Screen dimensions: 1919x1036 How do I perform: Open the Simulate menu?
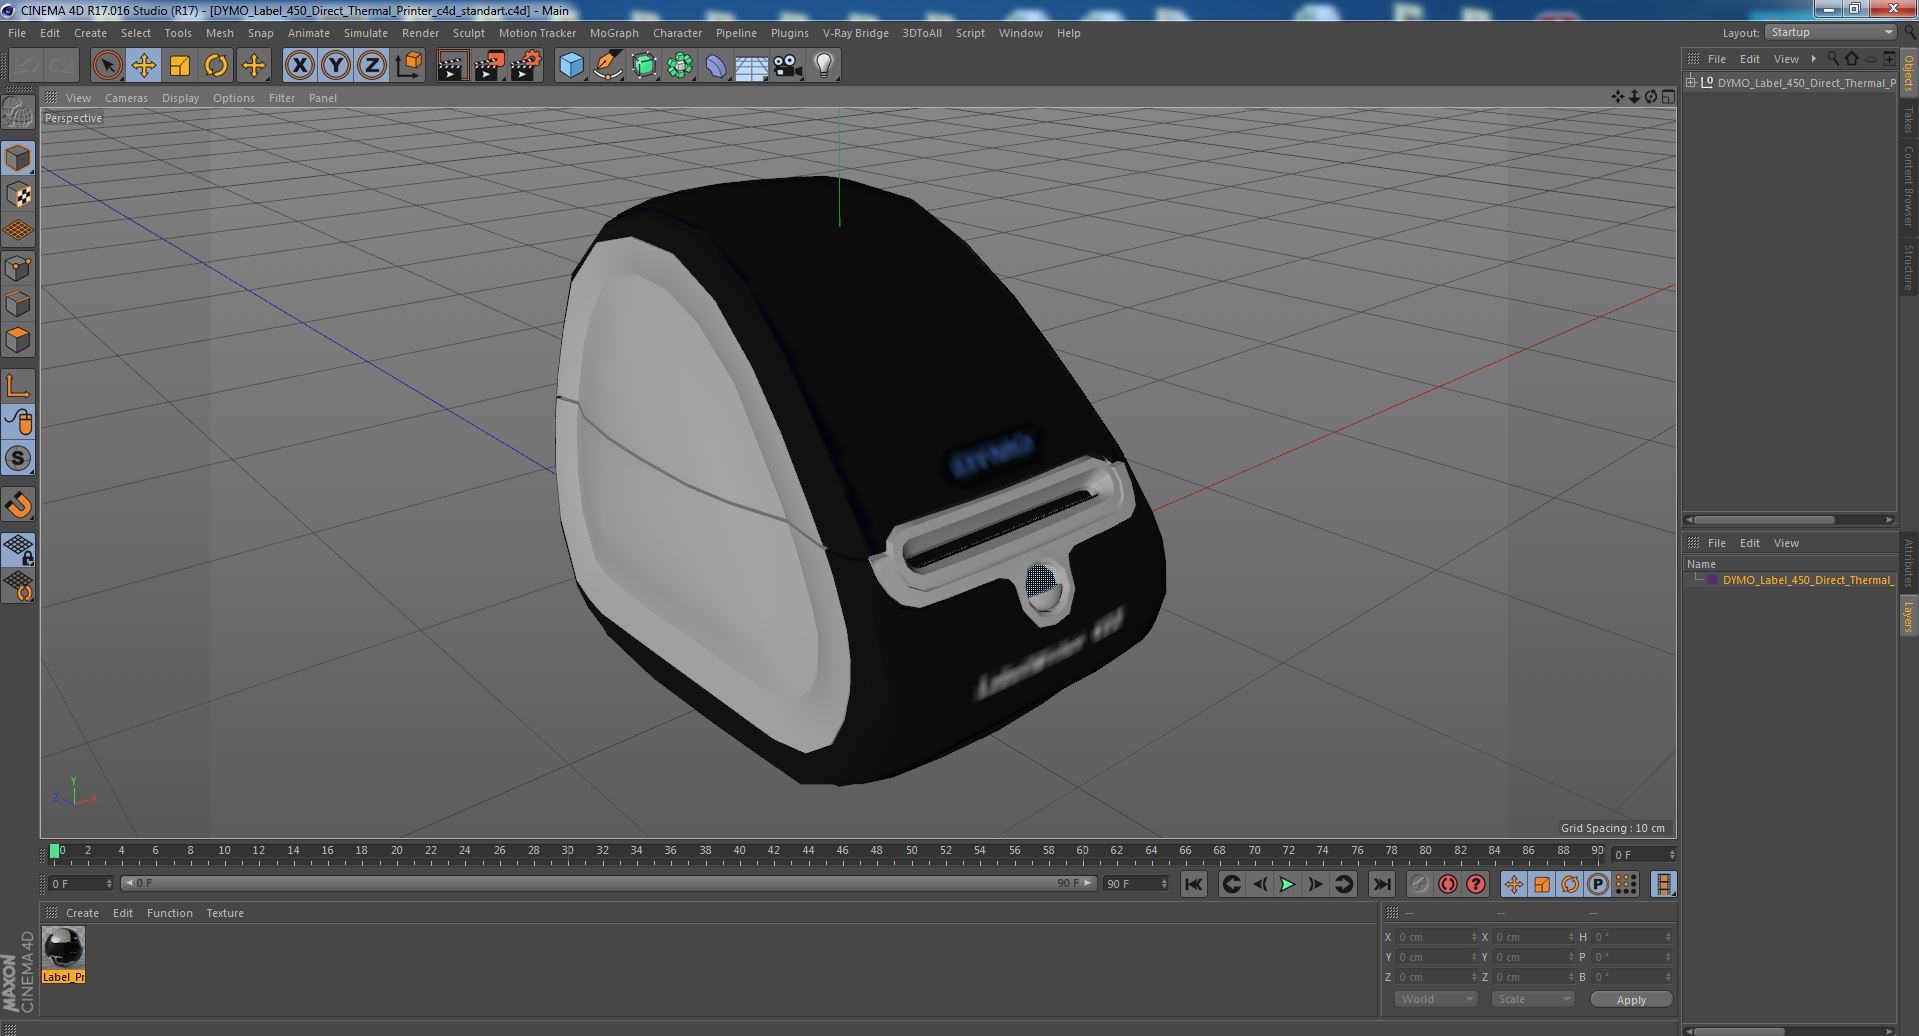[365, 33]
